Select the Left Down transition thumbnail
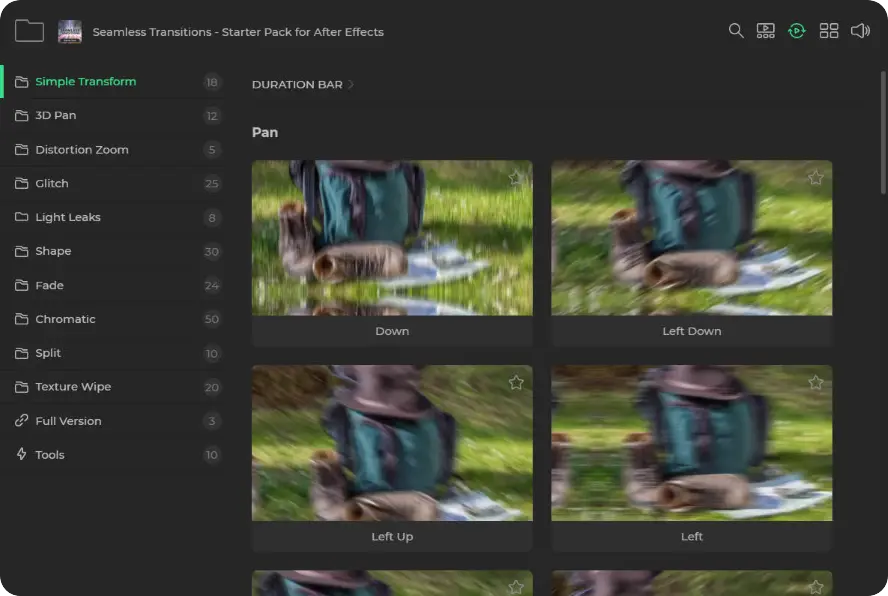The image size is (888, 596). [691, 238]
